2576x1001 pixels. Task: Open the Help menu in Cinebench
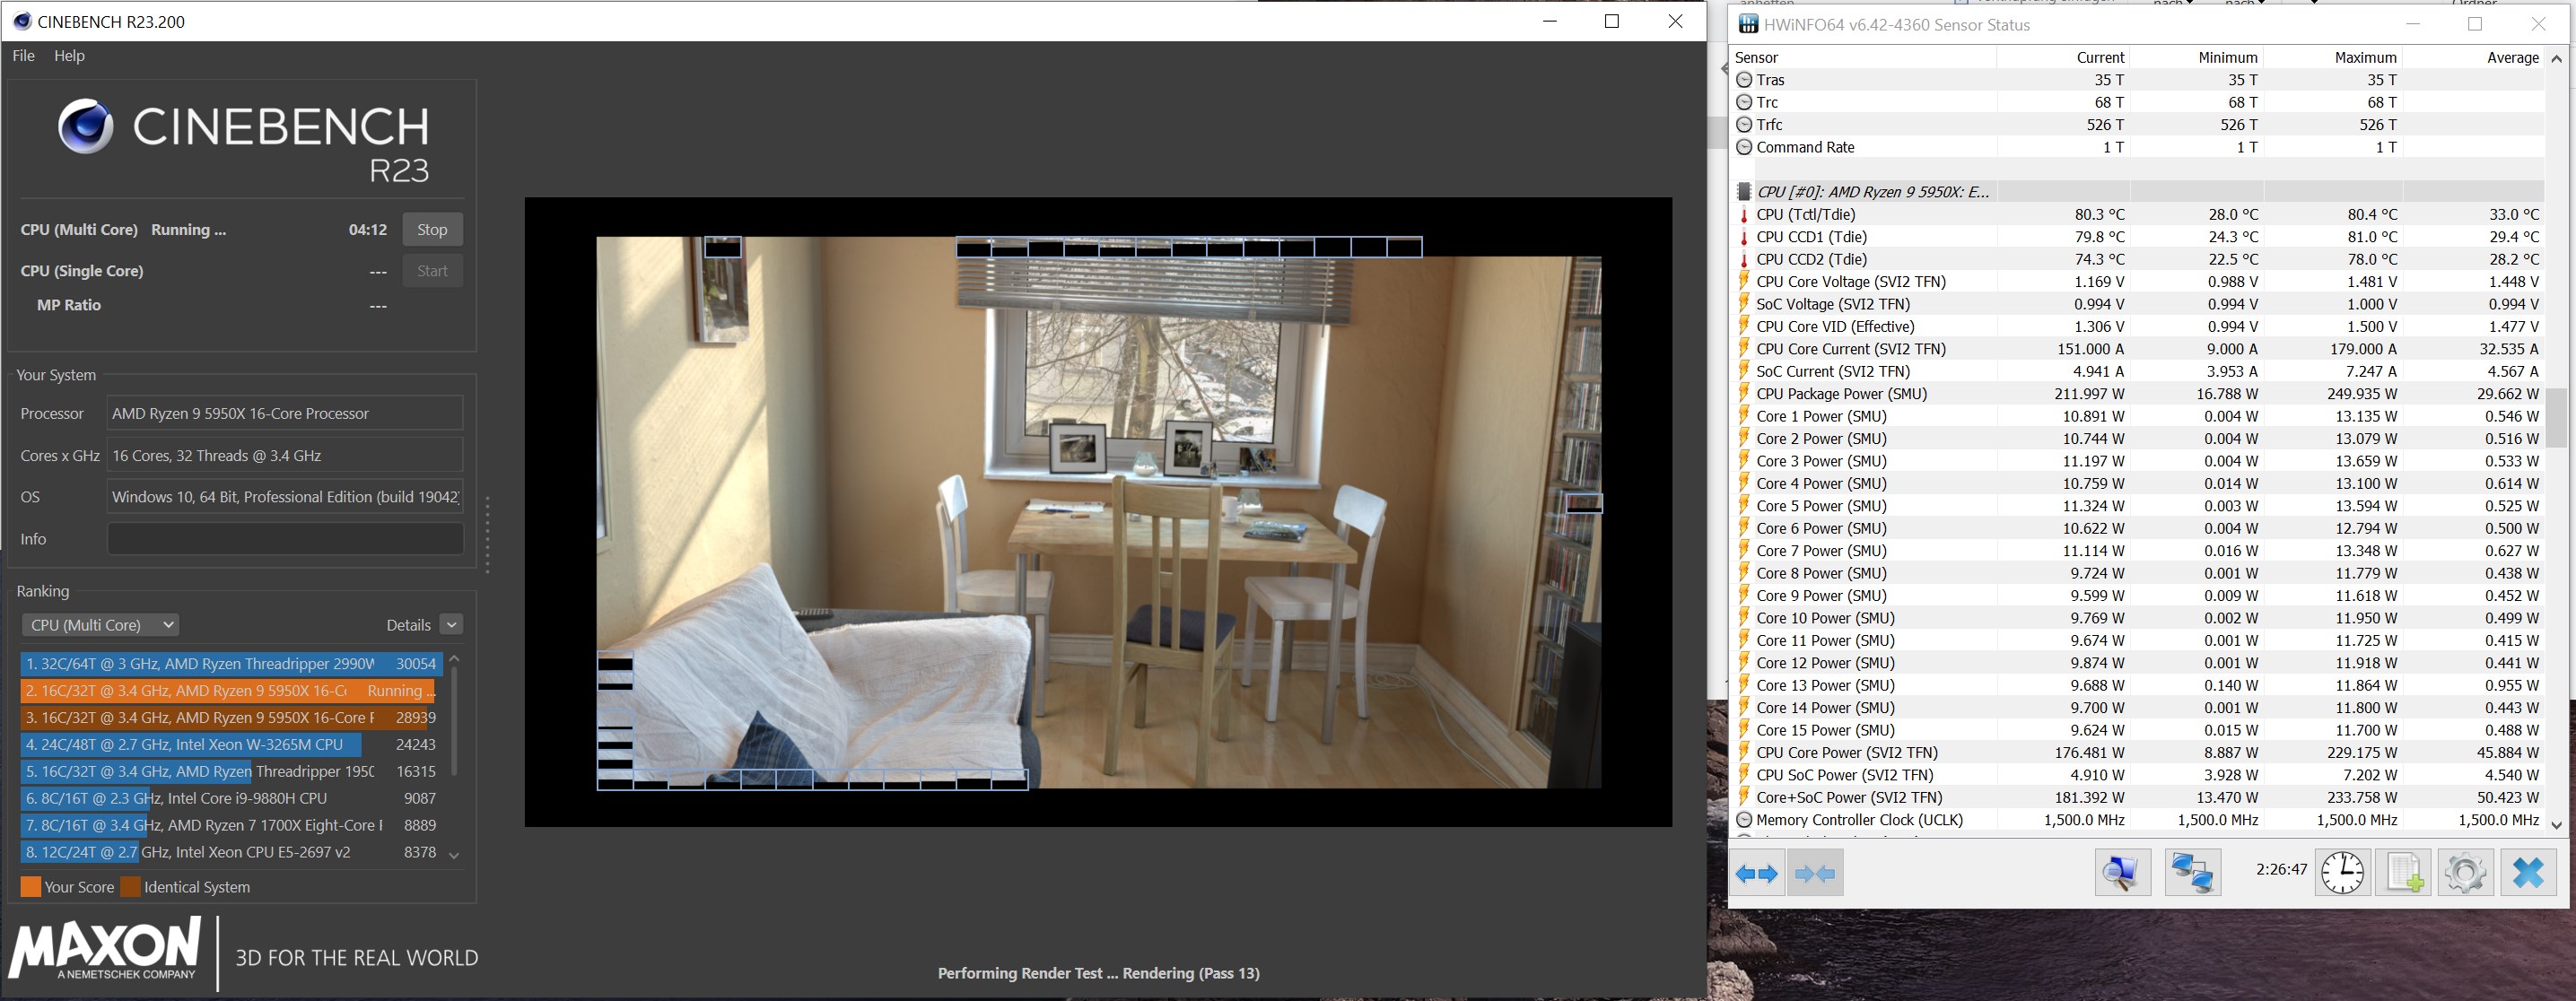pos(69,56)
